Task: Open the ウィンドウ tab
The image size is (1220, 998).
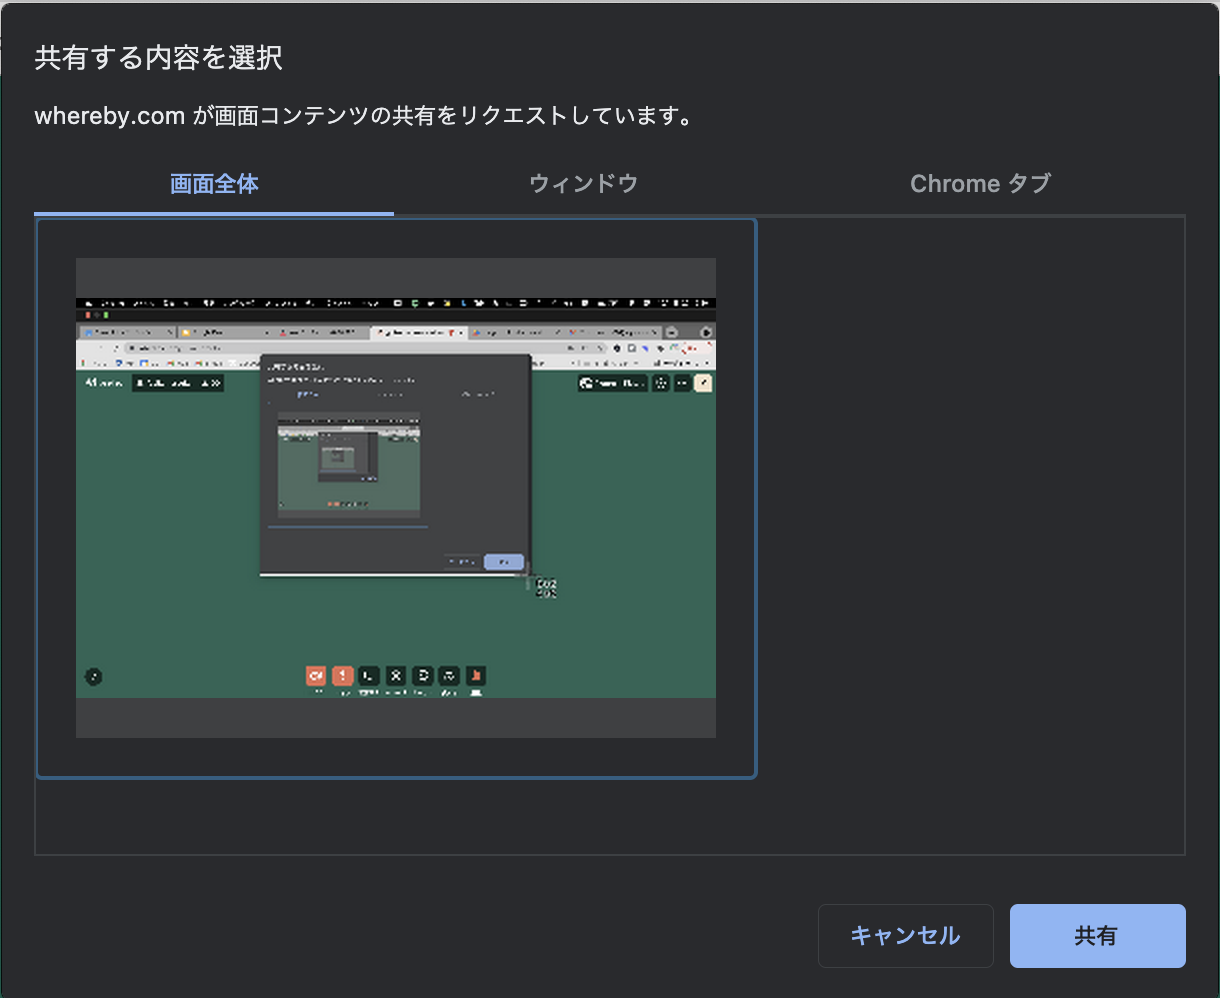Action: coord(583,184)
